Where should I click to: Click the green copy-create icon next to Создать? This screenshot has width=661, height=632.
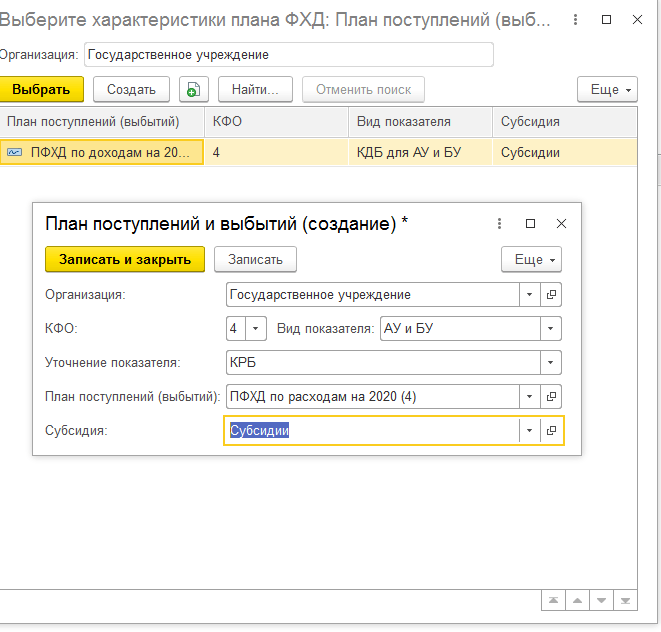tap(193, 89)
